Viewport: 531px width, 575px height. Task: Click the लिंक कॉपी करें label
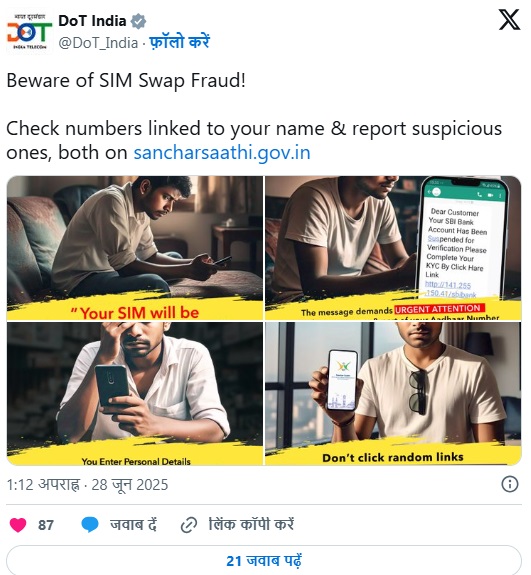point(251,525)
